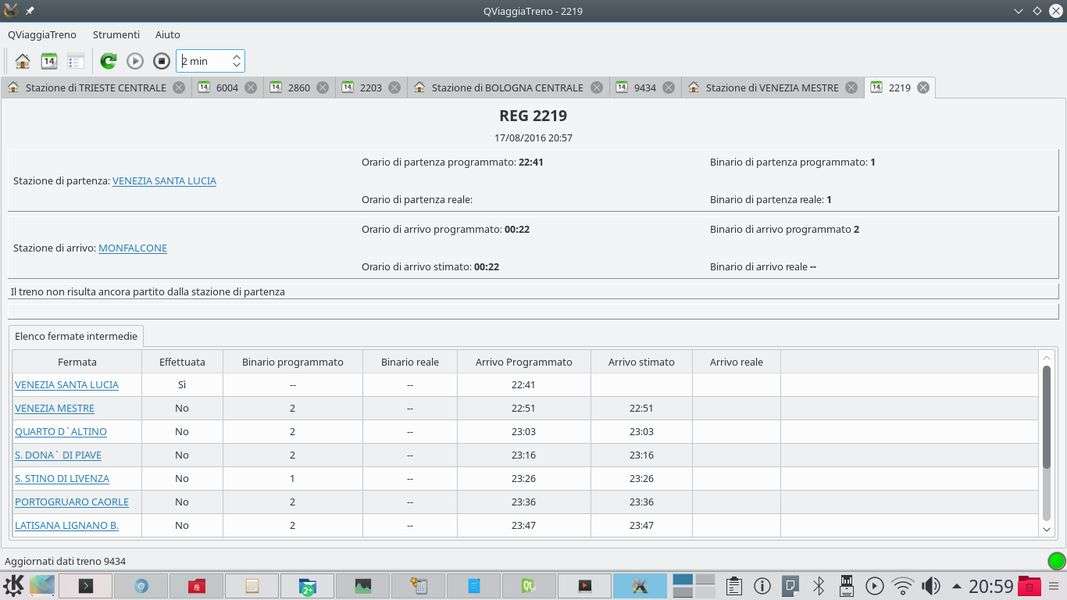The height and width of the screenshot is (600, 1067).
Task: Click the volume speaker tray icon
Action: 930,586
